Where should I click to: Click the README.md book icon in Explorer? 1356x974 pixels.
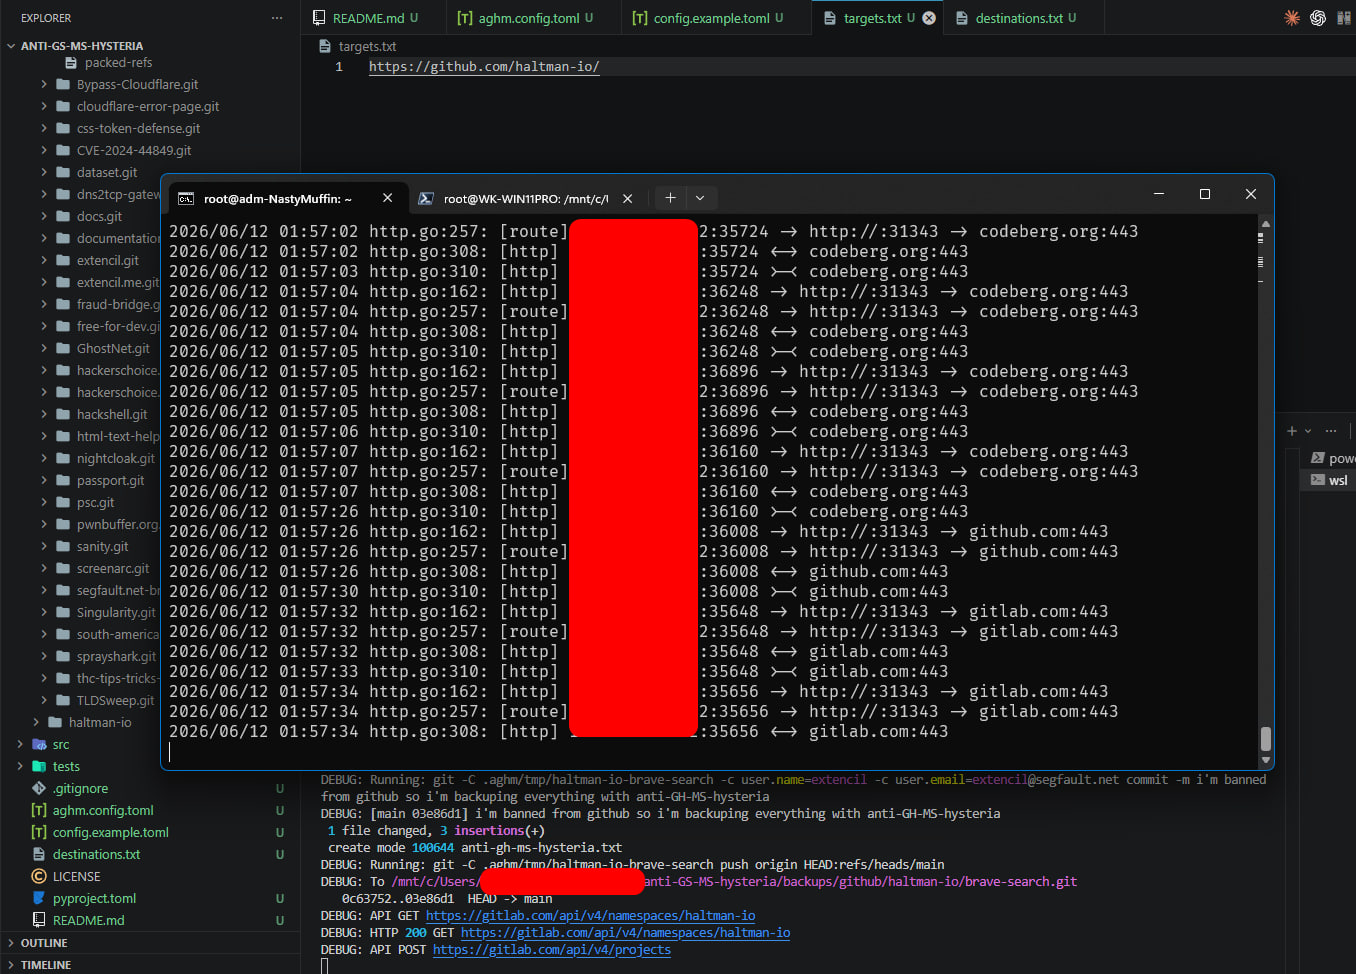[40, 920]
